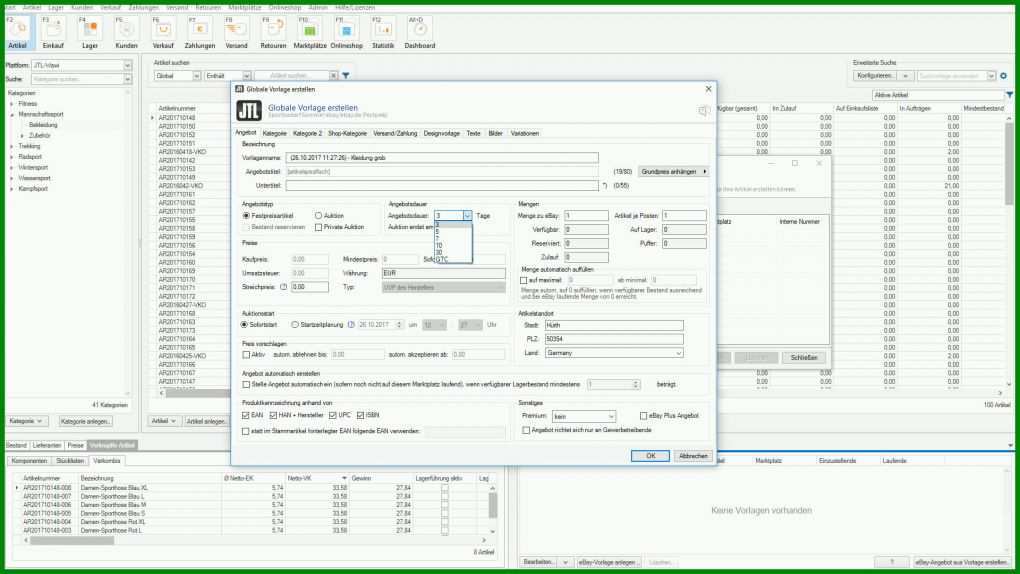Viewport: 1020px width, 574px height.
Task: Enable the Private Auktion checkbox
Action: point(318,227)
